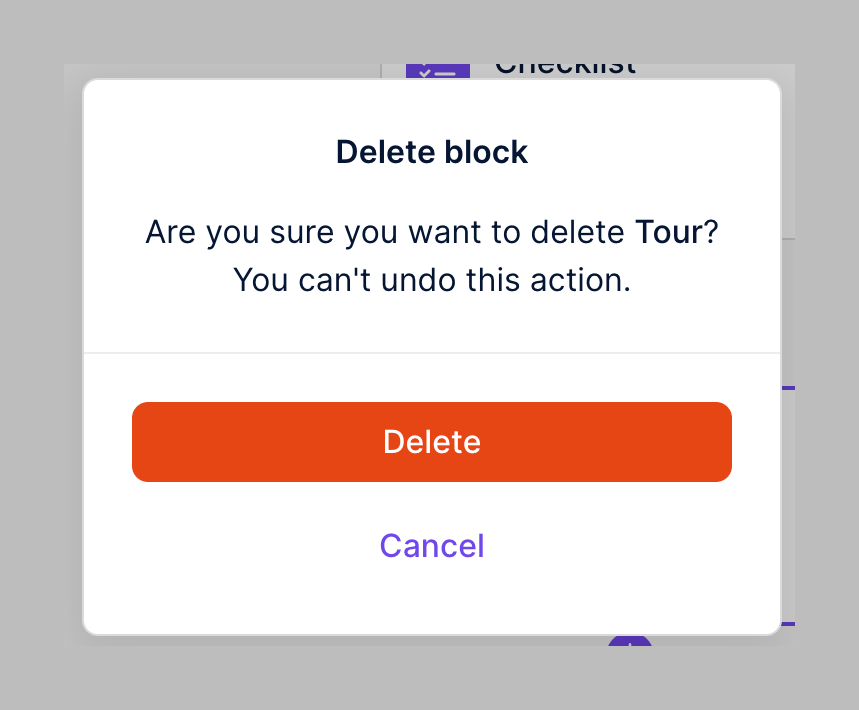Confirm deletion with the orange Delete button
This screenshot has width=859, height=710.
click(x=432, y=442)
